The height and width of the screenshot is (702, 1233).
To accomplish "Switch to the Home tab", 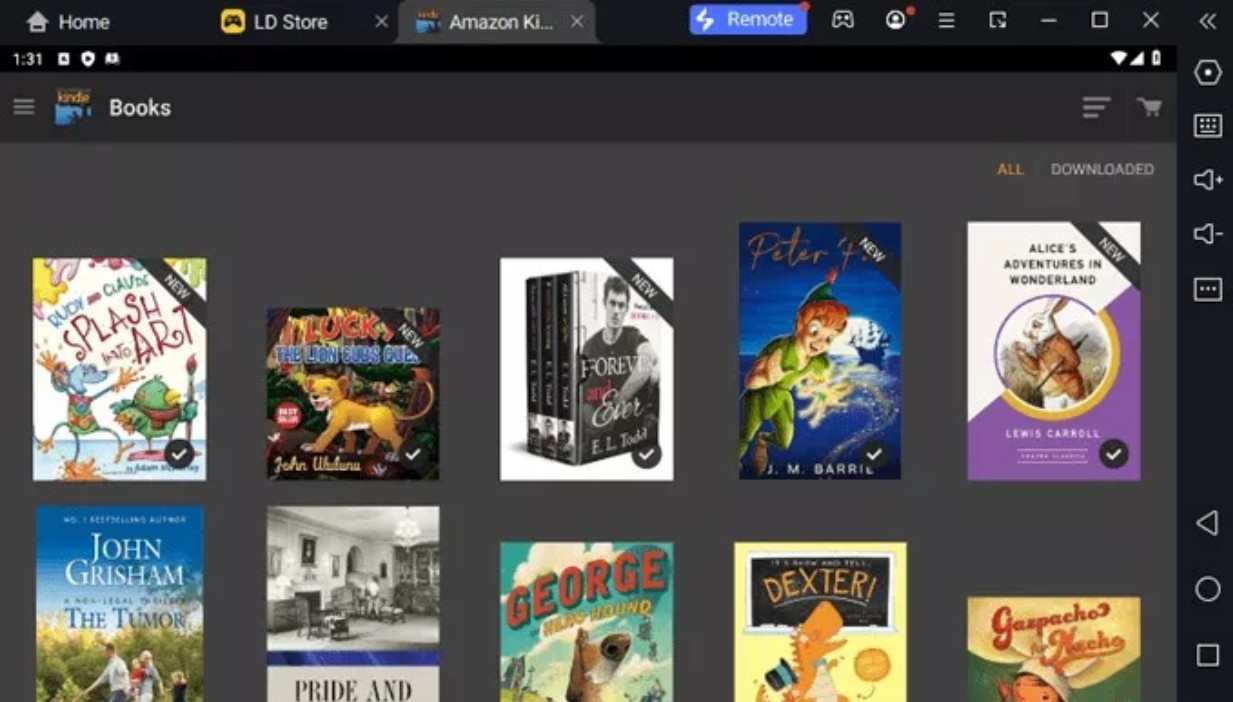I will coord(68,22).
